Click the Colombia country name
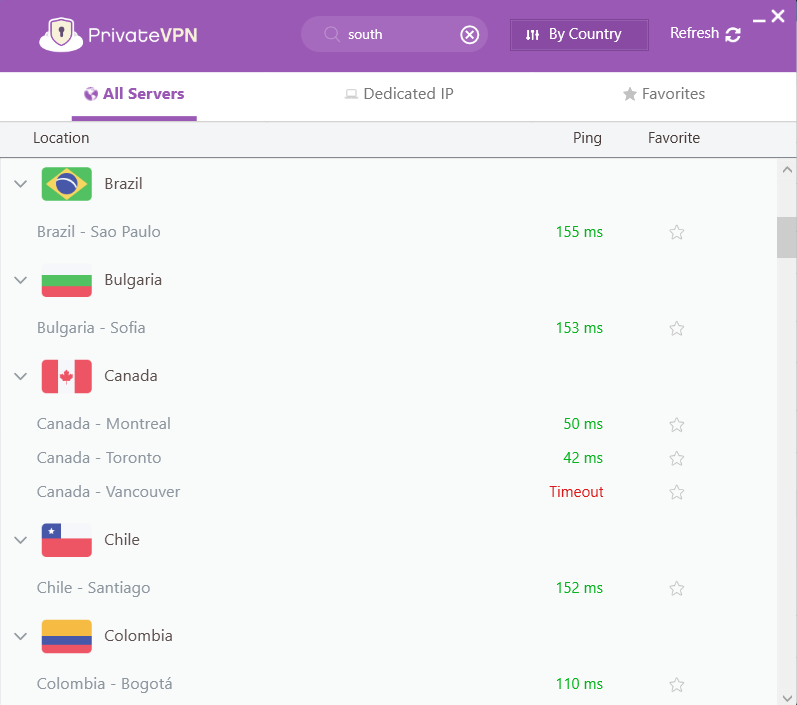Screen dimensions: 797x705 point(138,636)
